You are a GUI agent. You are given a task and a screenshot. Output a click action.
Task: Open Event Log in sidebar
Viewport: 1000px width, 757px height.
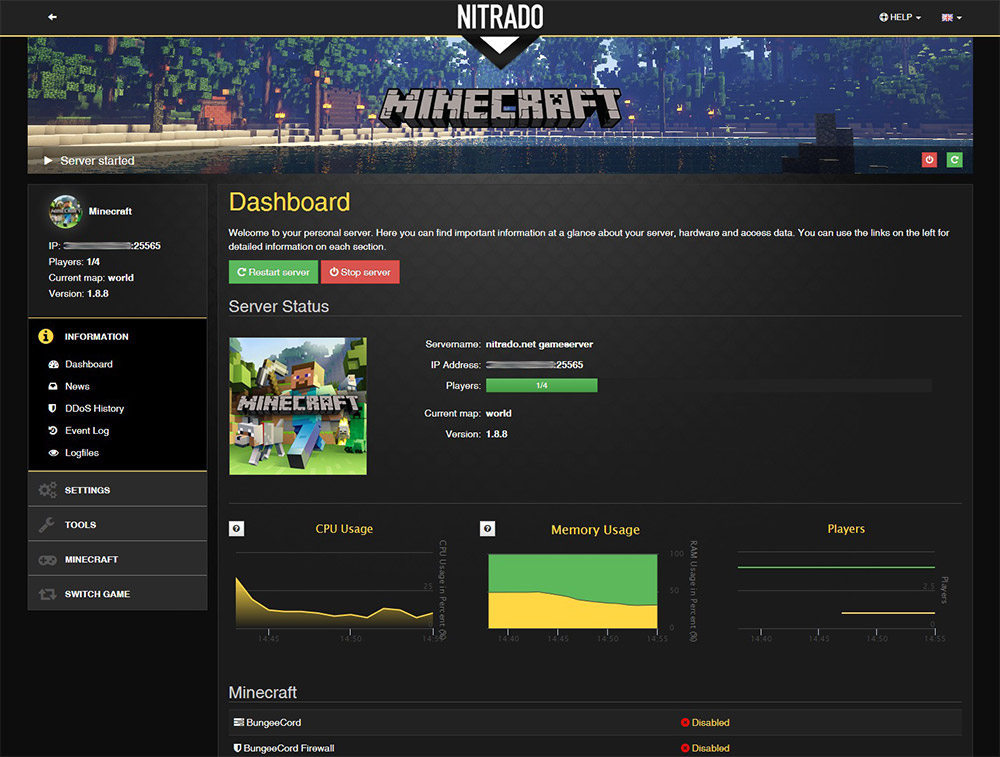(87, 431)
